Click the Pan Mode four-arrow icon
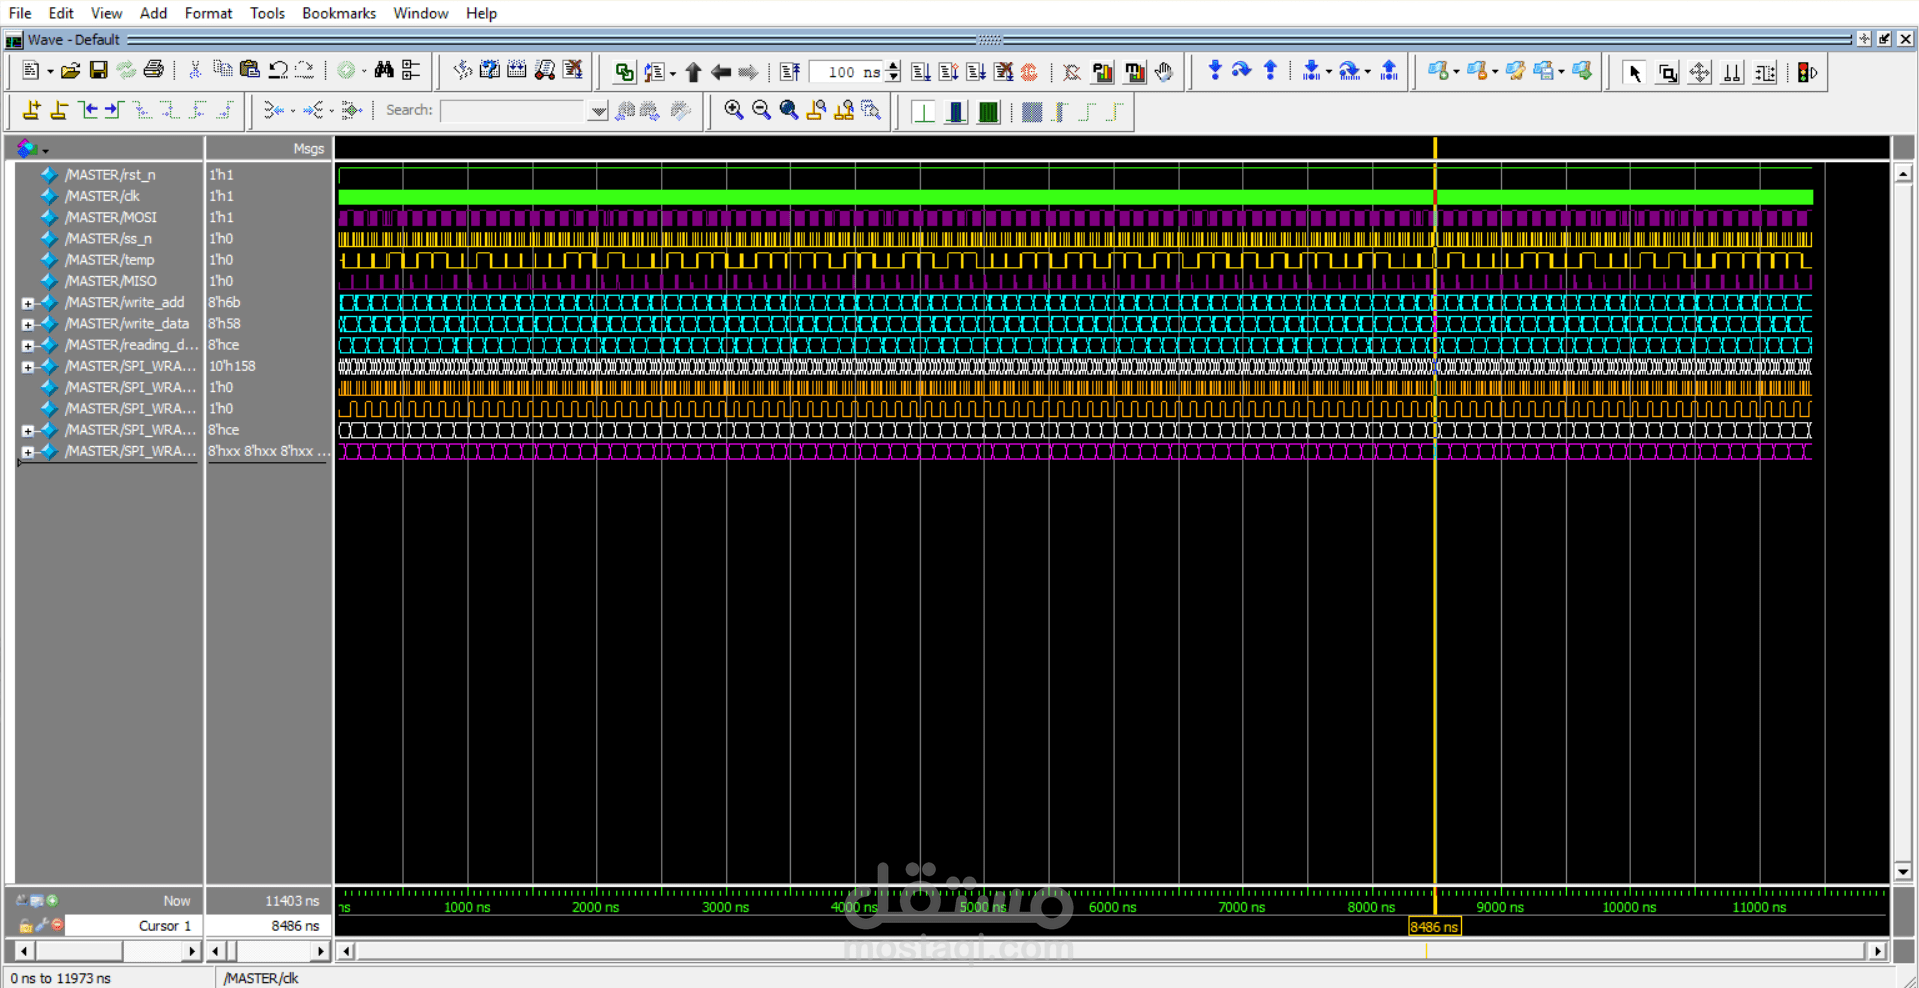Image resolution: width=1919 pixels, height=988 pixels. coord(1699,72)
